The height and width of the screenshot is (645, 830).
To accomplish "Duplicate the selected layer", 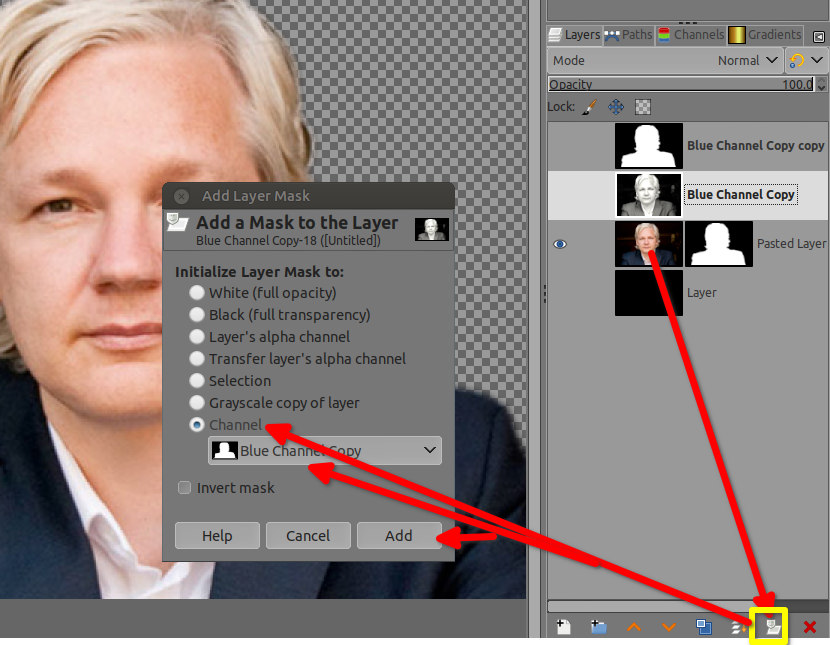I will tap(703, 627).
